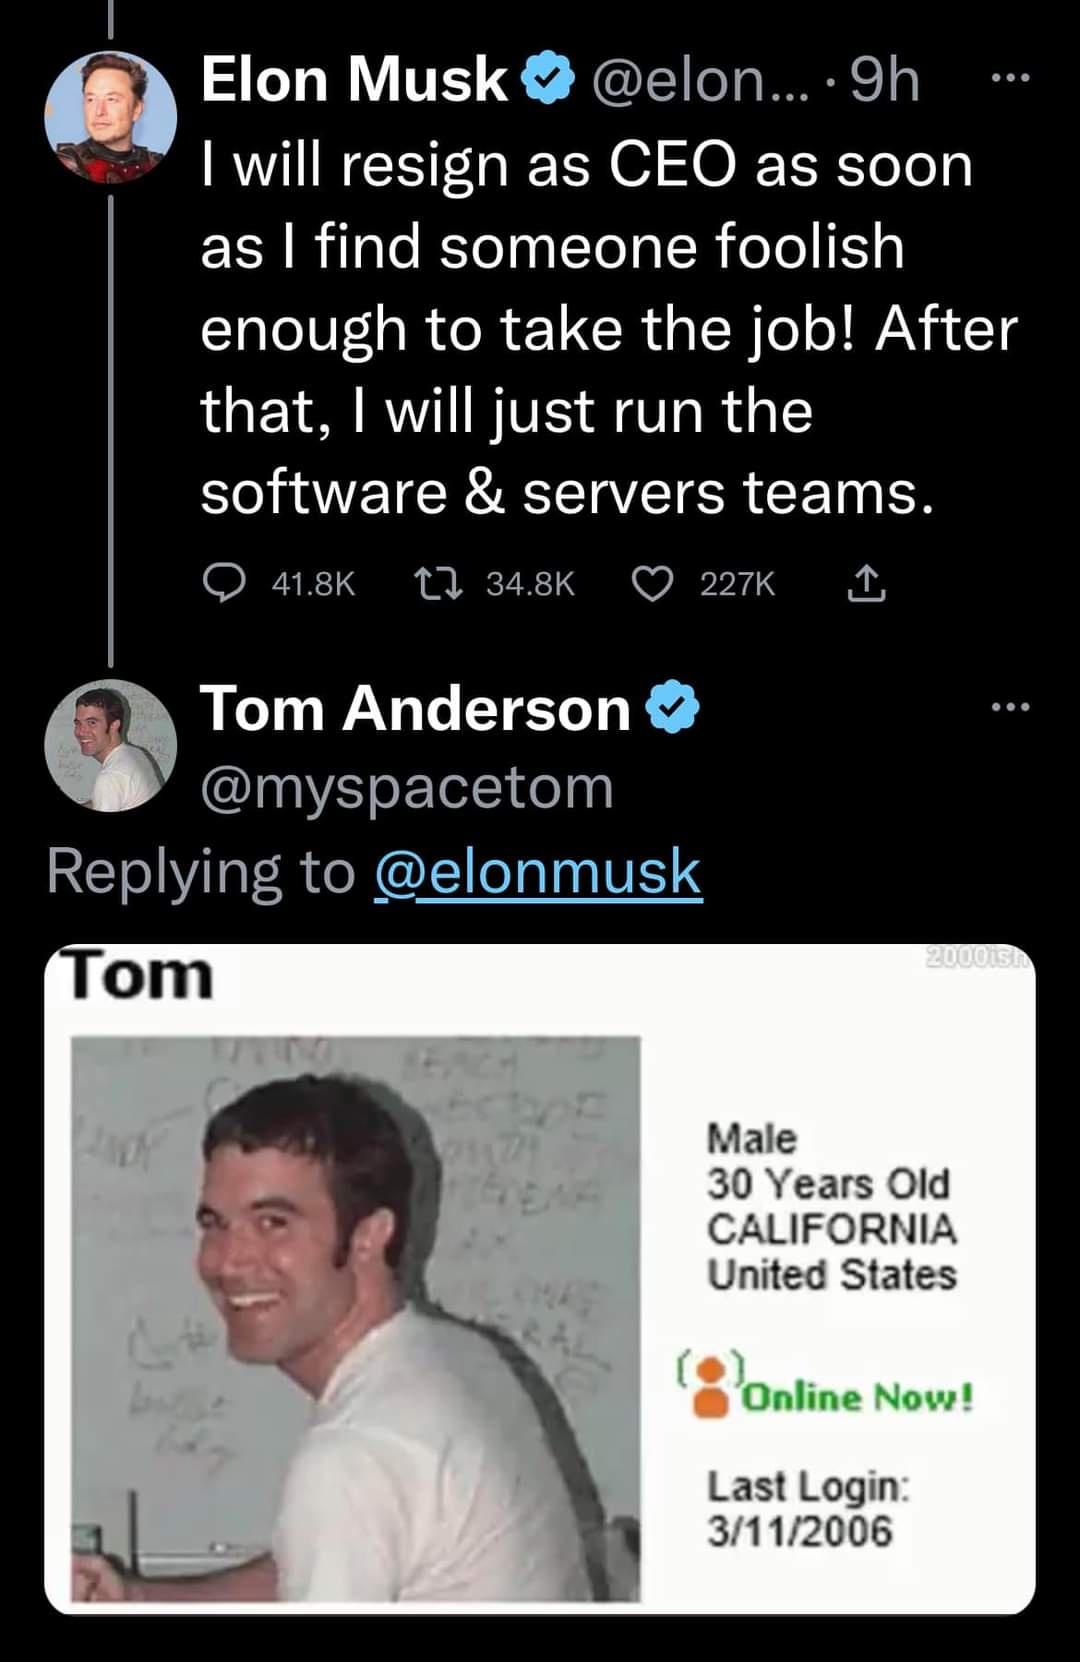Click the Tom Anderson display name
The image size is (1080, 1662).
(415, 709)
